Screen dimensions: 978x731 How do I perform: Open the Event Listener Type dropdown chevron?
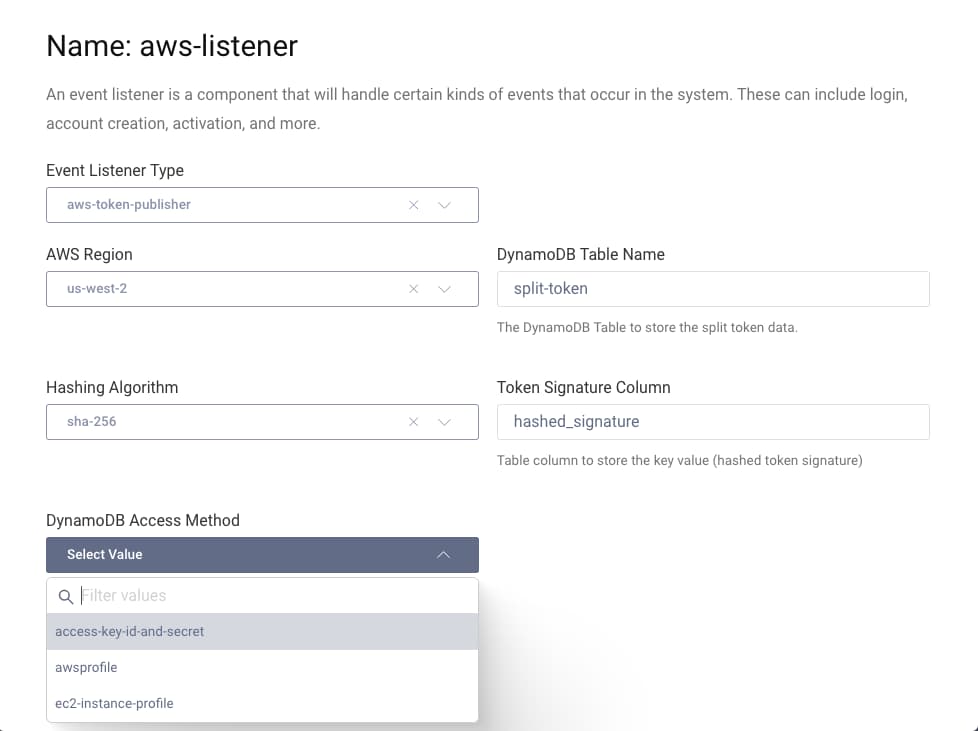point(444,204)
